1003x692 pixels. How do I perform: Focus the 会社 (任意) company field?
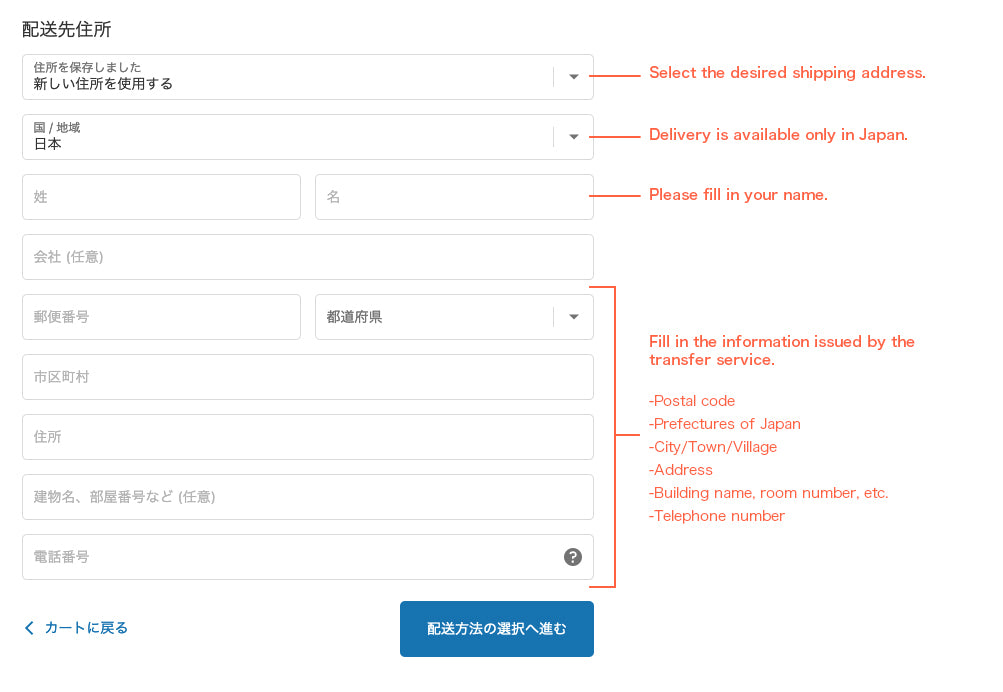307,257
